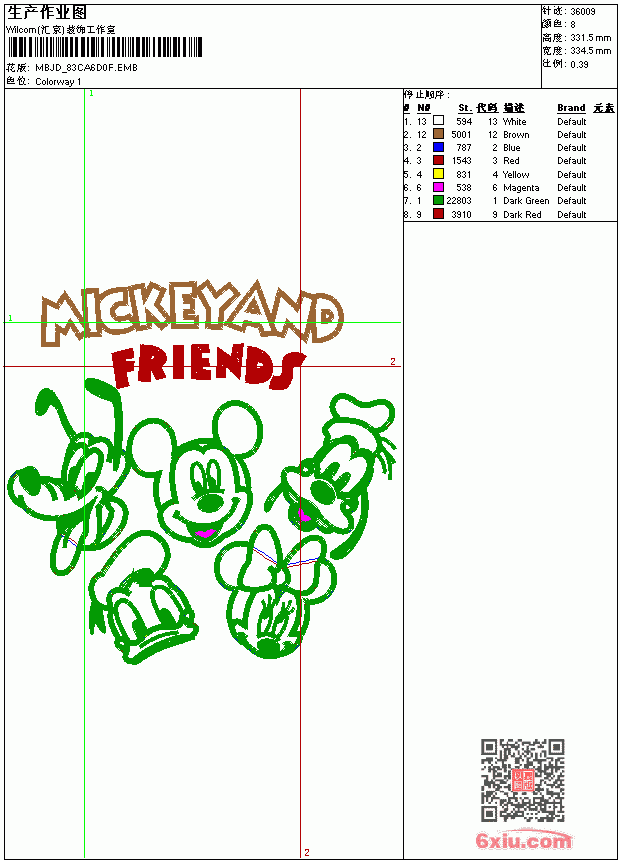Click the Minnie Mouse outline

point(274,592)
